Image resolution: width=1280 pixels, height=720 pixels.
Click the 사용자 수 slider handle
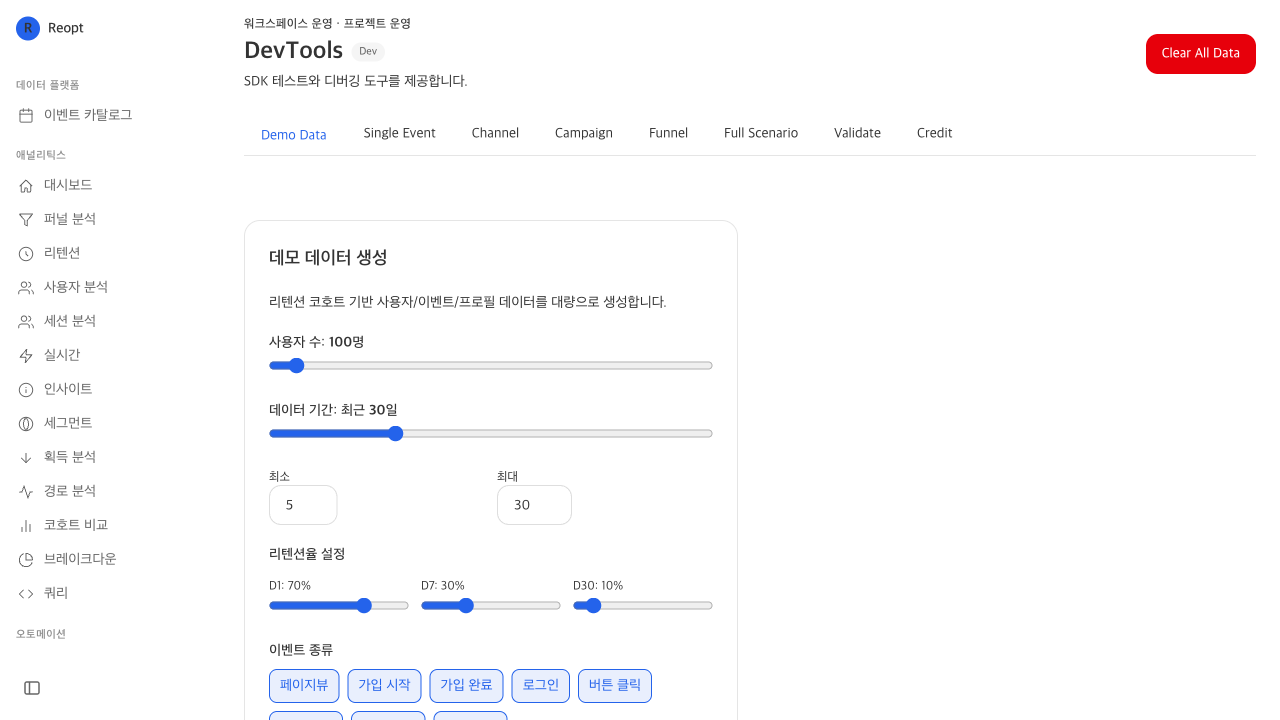tap(296, 366)
